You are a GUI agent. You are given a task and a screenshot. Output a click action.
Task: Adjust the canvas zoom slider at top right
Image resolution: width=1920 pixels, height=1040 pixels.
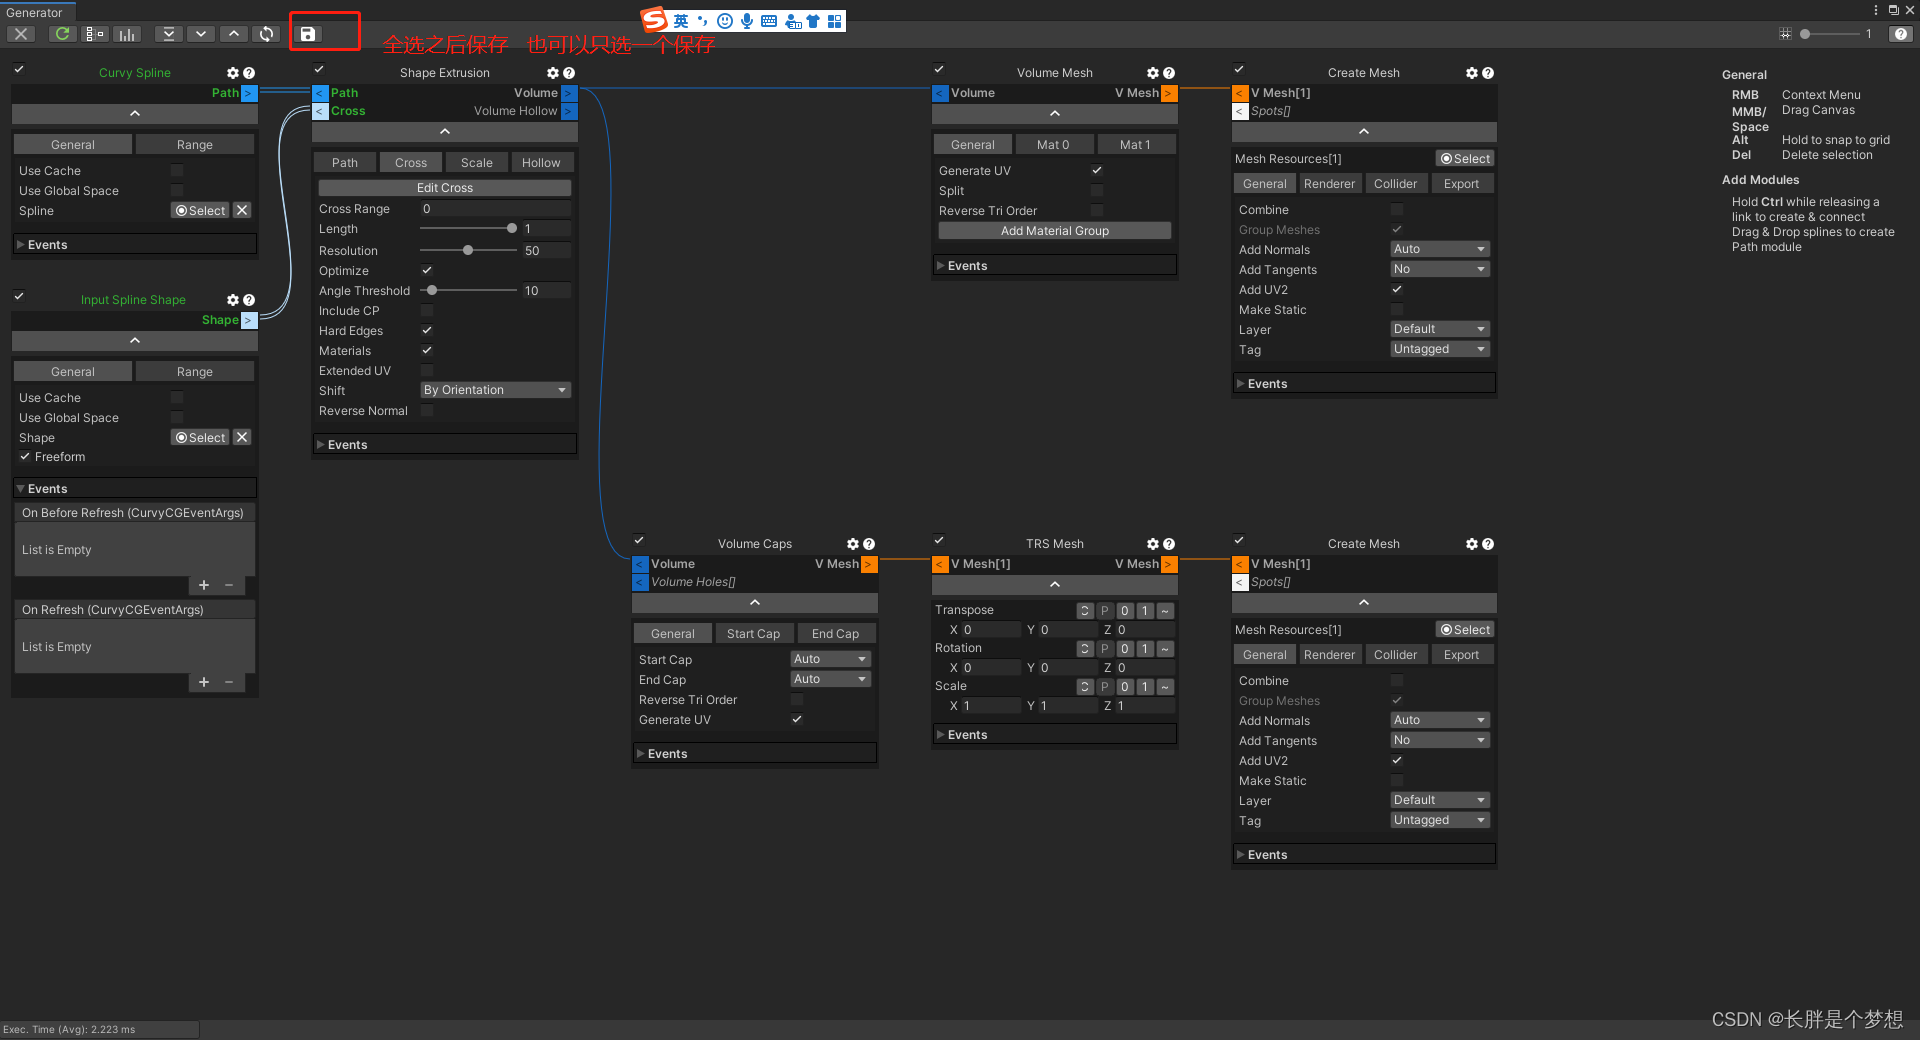pos(1828,34)
